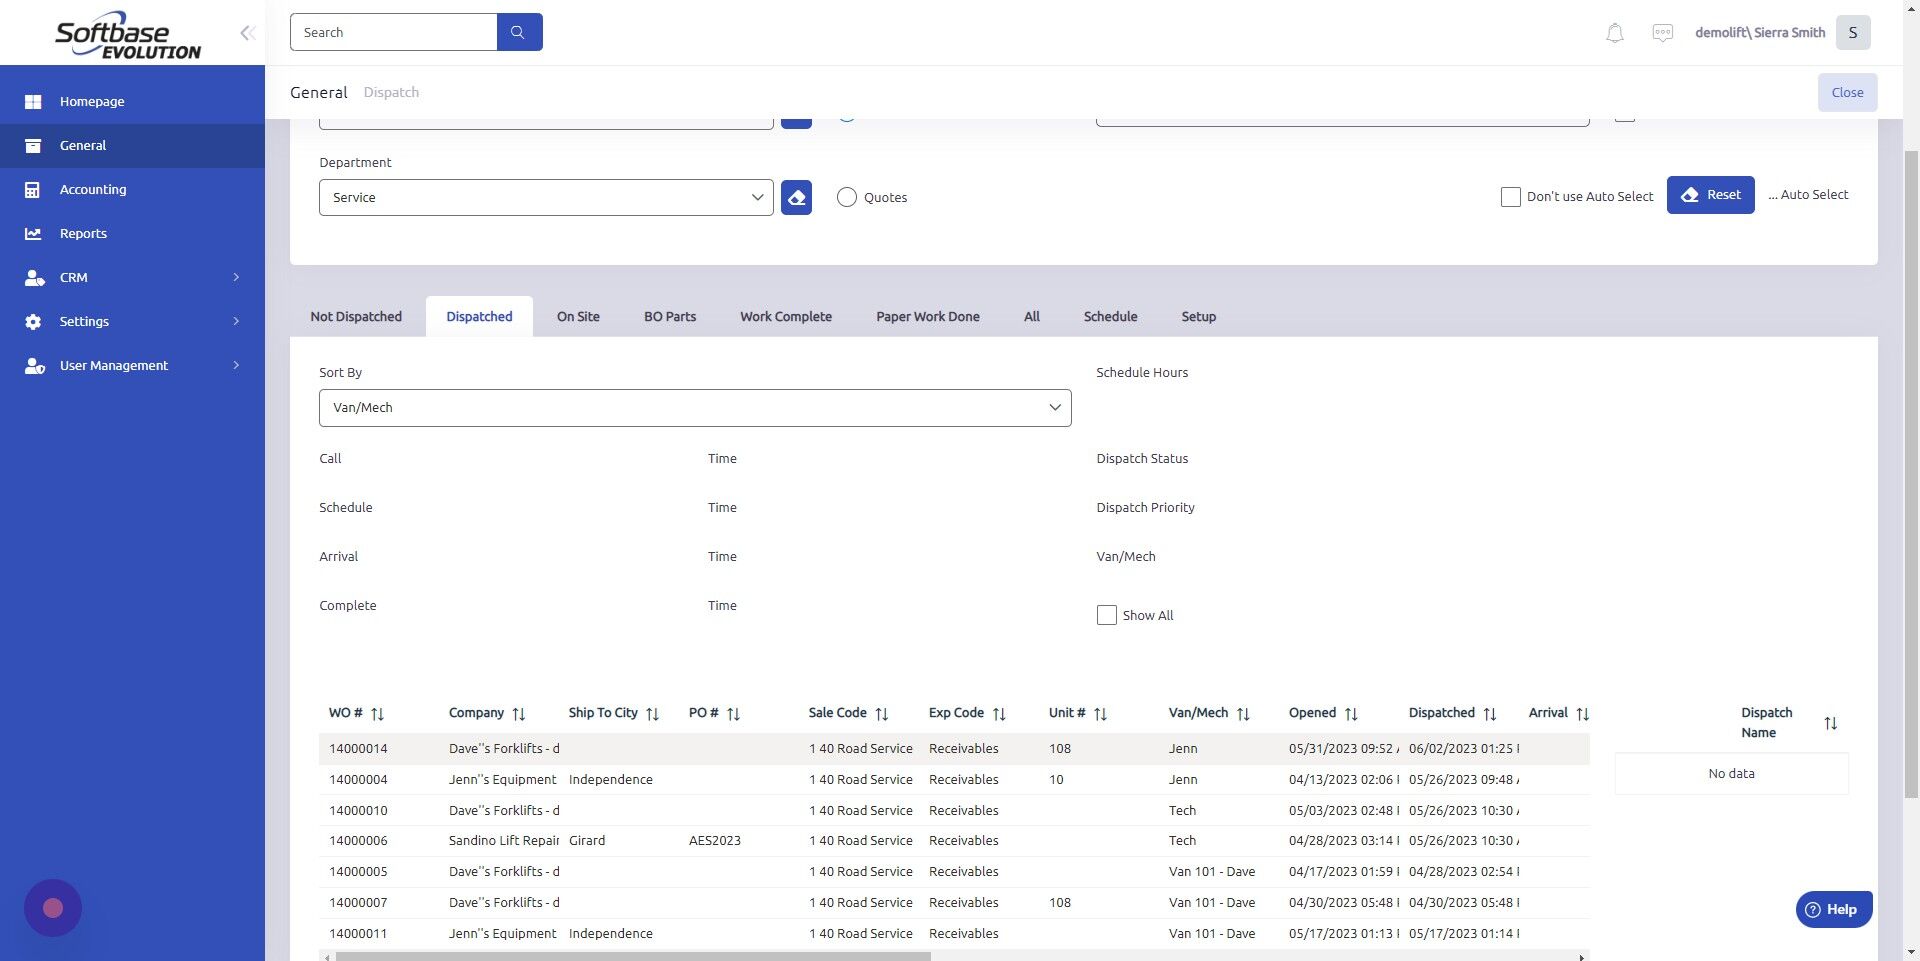Click the User Management icon
The width and height of the screenshot is (1920, 961).
pos(34,365)
